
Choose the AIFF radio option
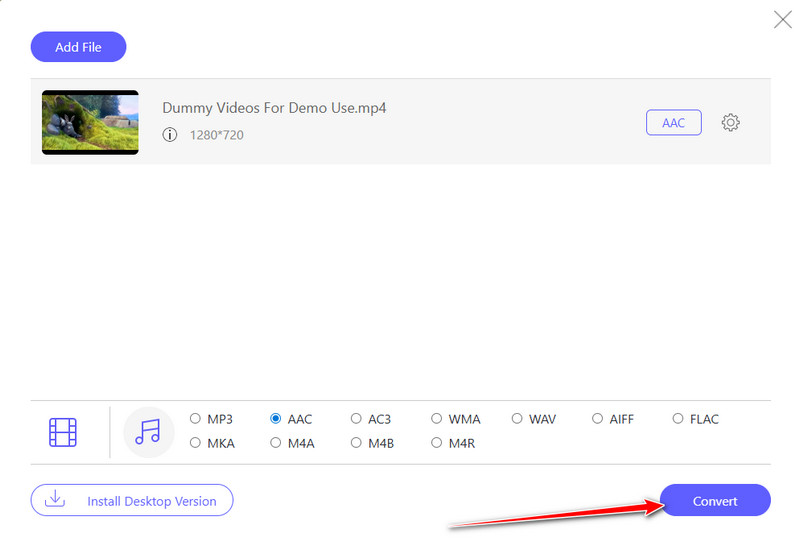pos(598,419)
